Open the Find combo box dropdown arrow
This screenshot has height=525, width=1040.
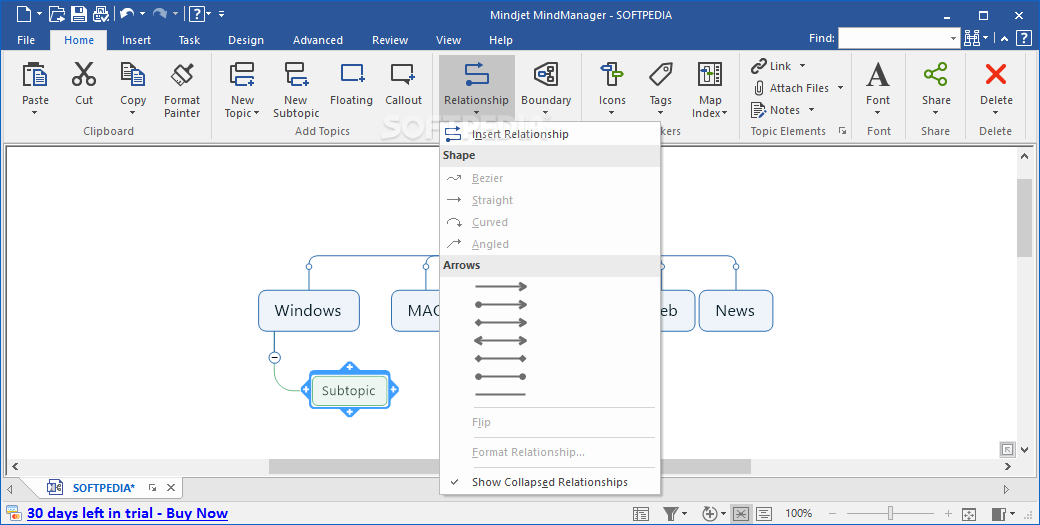pos(954,38)
